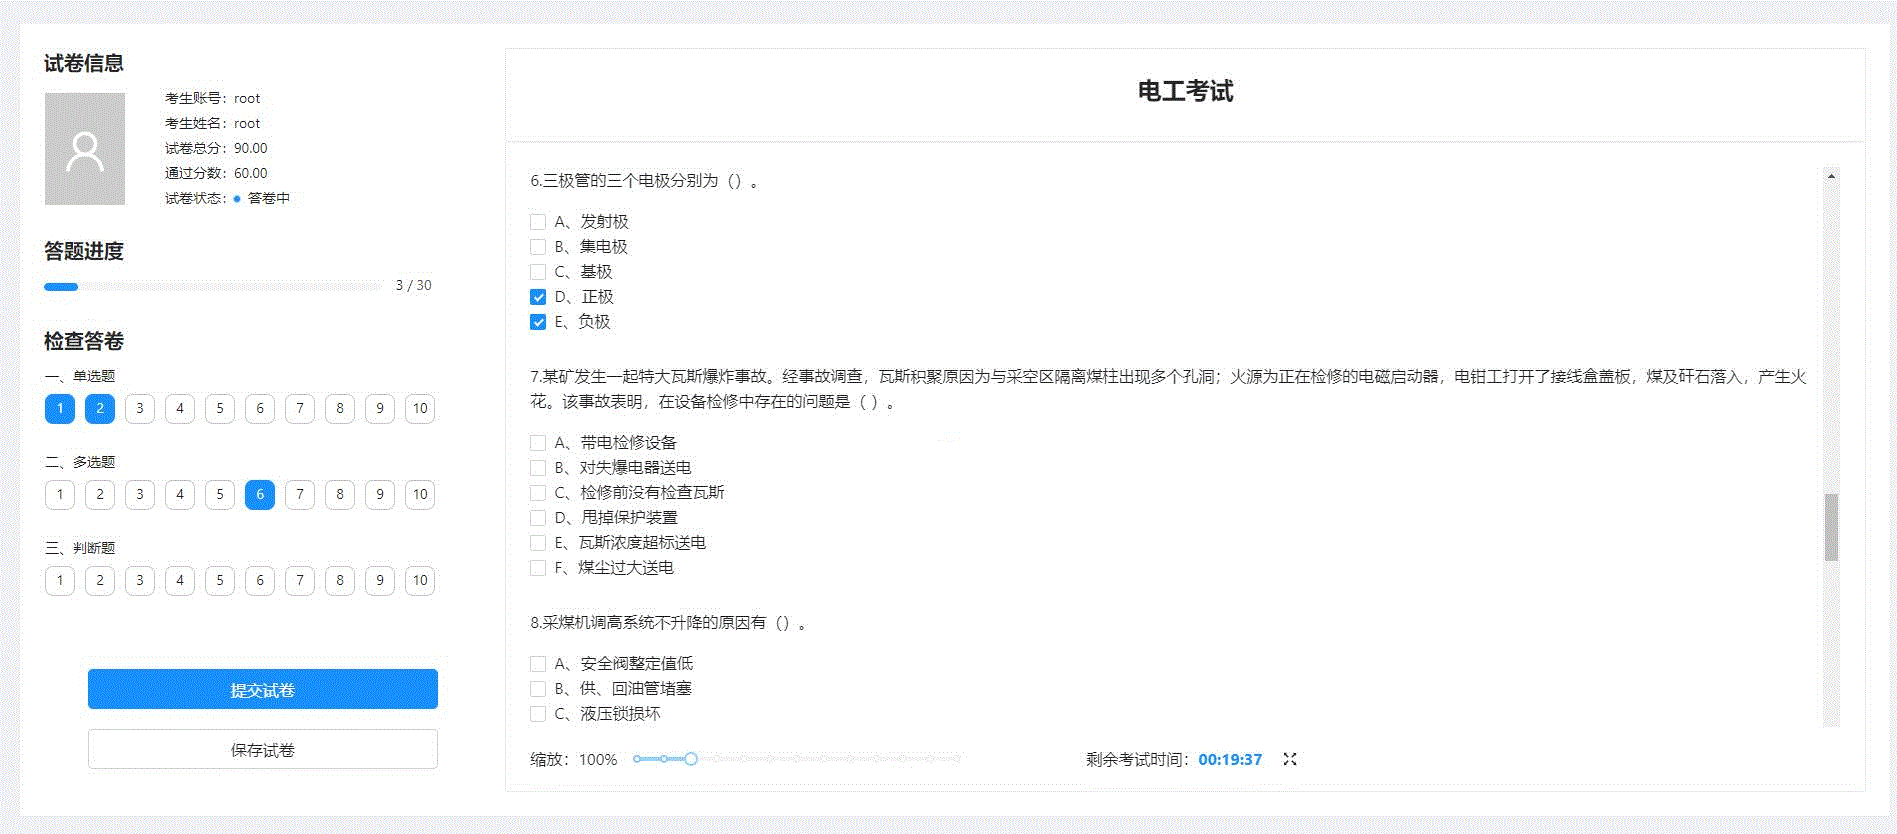This screenshot has height=834, width=1897.
Task: Jump to multiple-choice question 7
Action: pyautogui.click(x=300, y=494)
